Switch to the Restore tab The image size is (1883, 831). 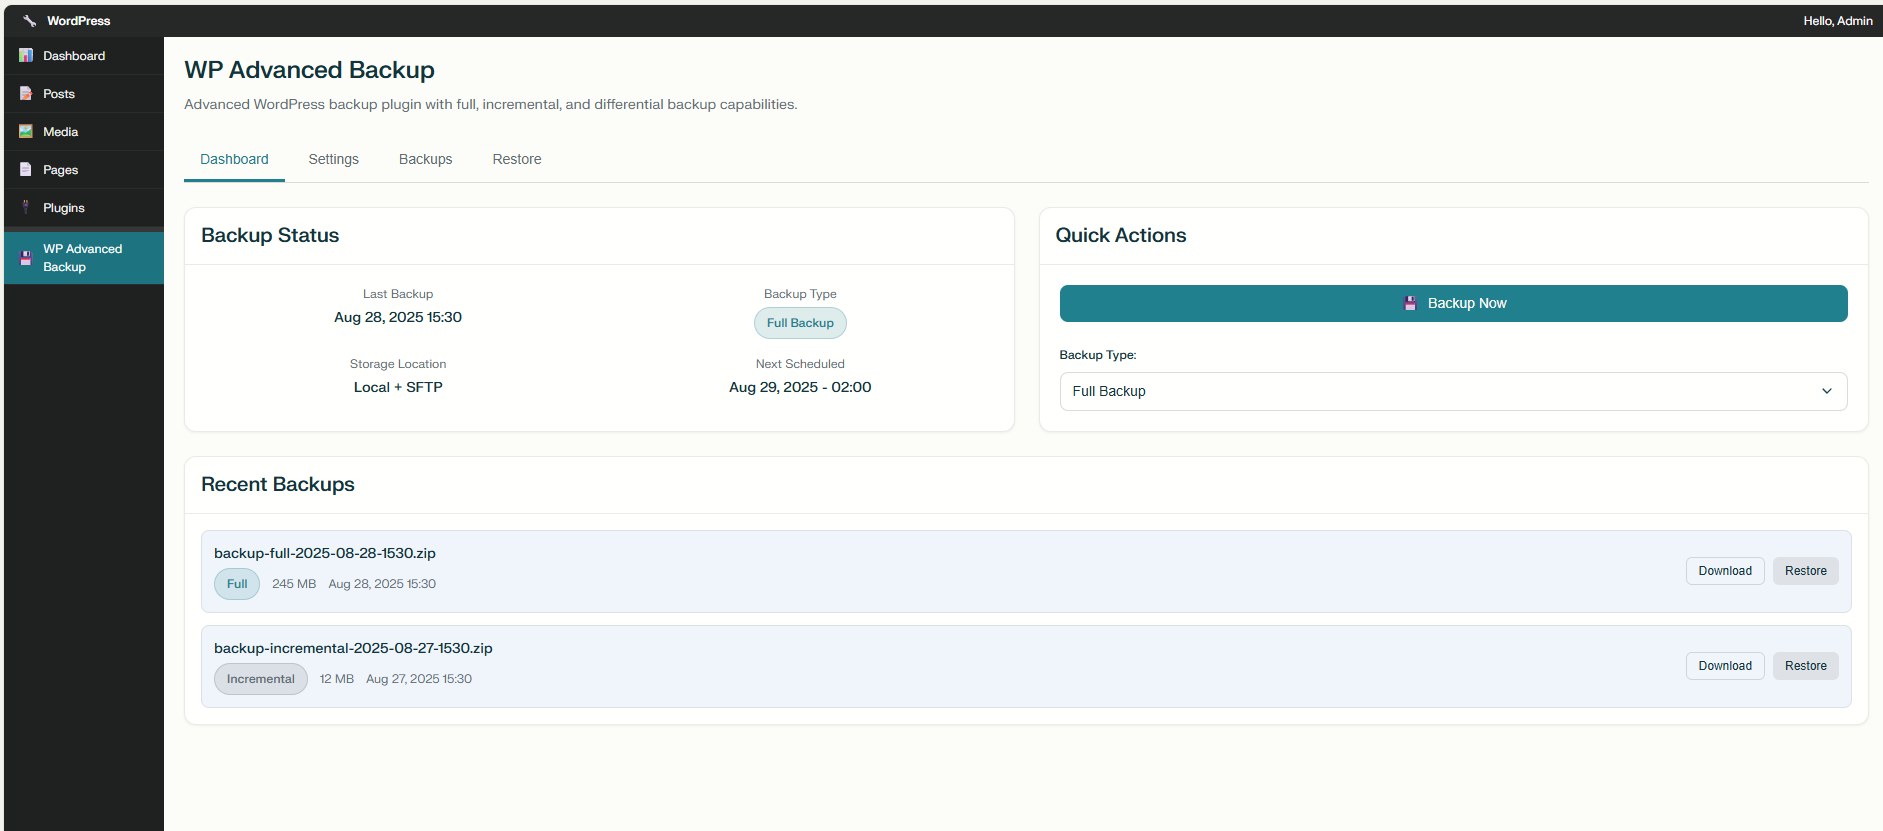point(517,159)
